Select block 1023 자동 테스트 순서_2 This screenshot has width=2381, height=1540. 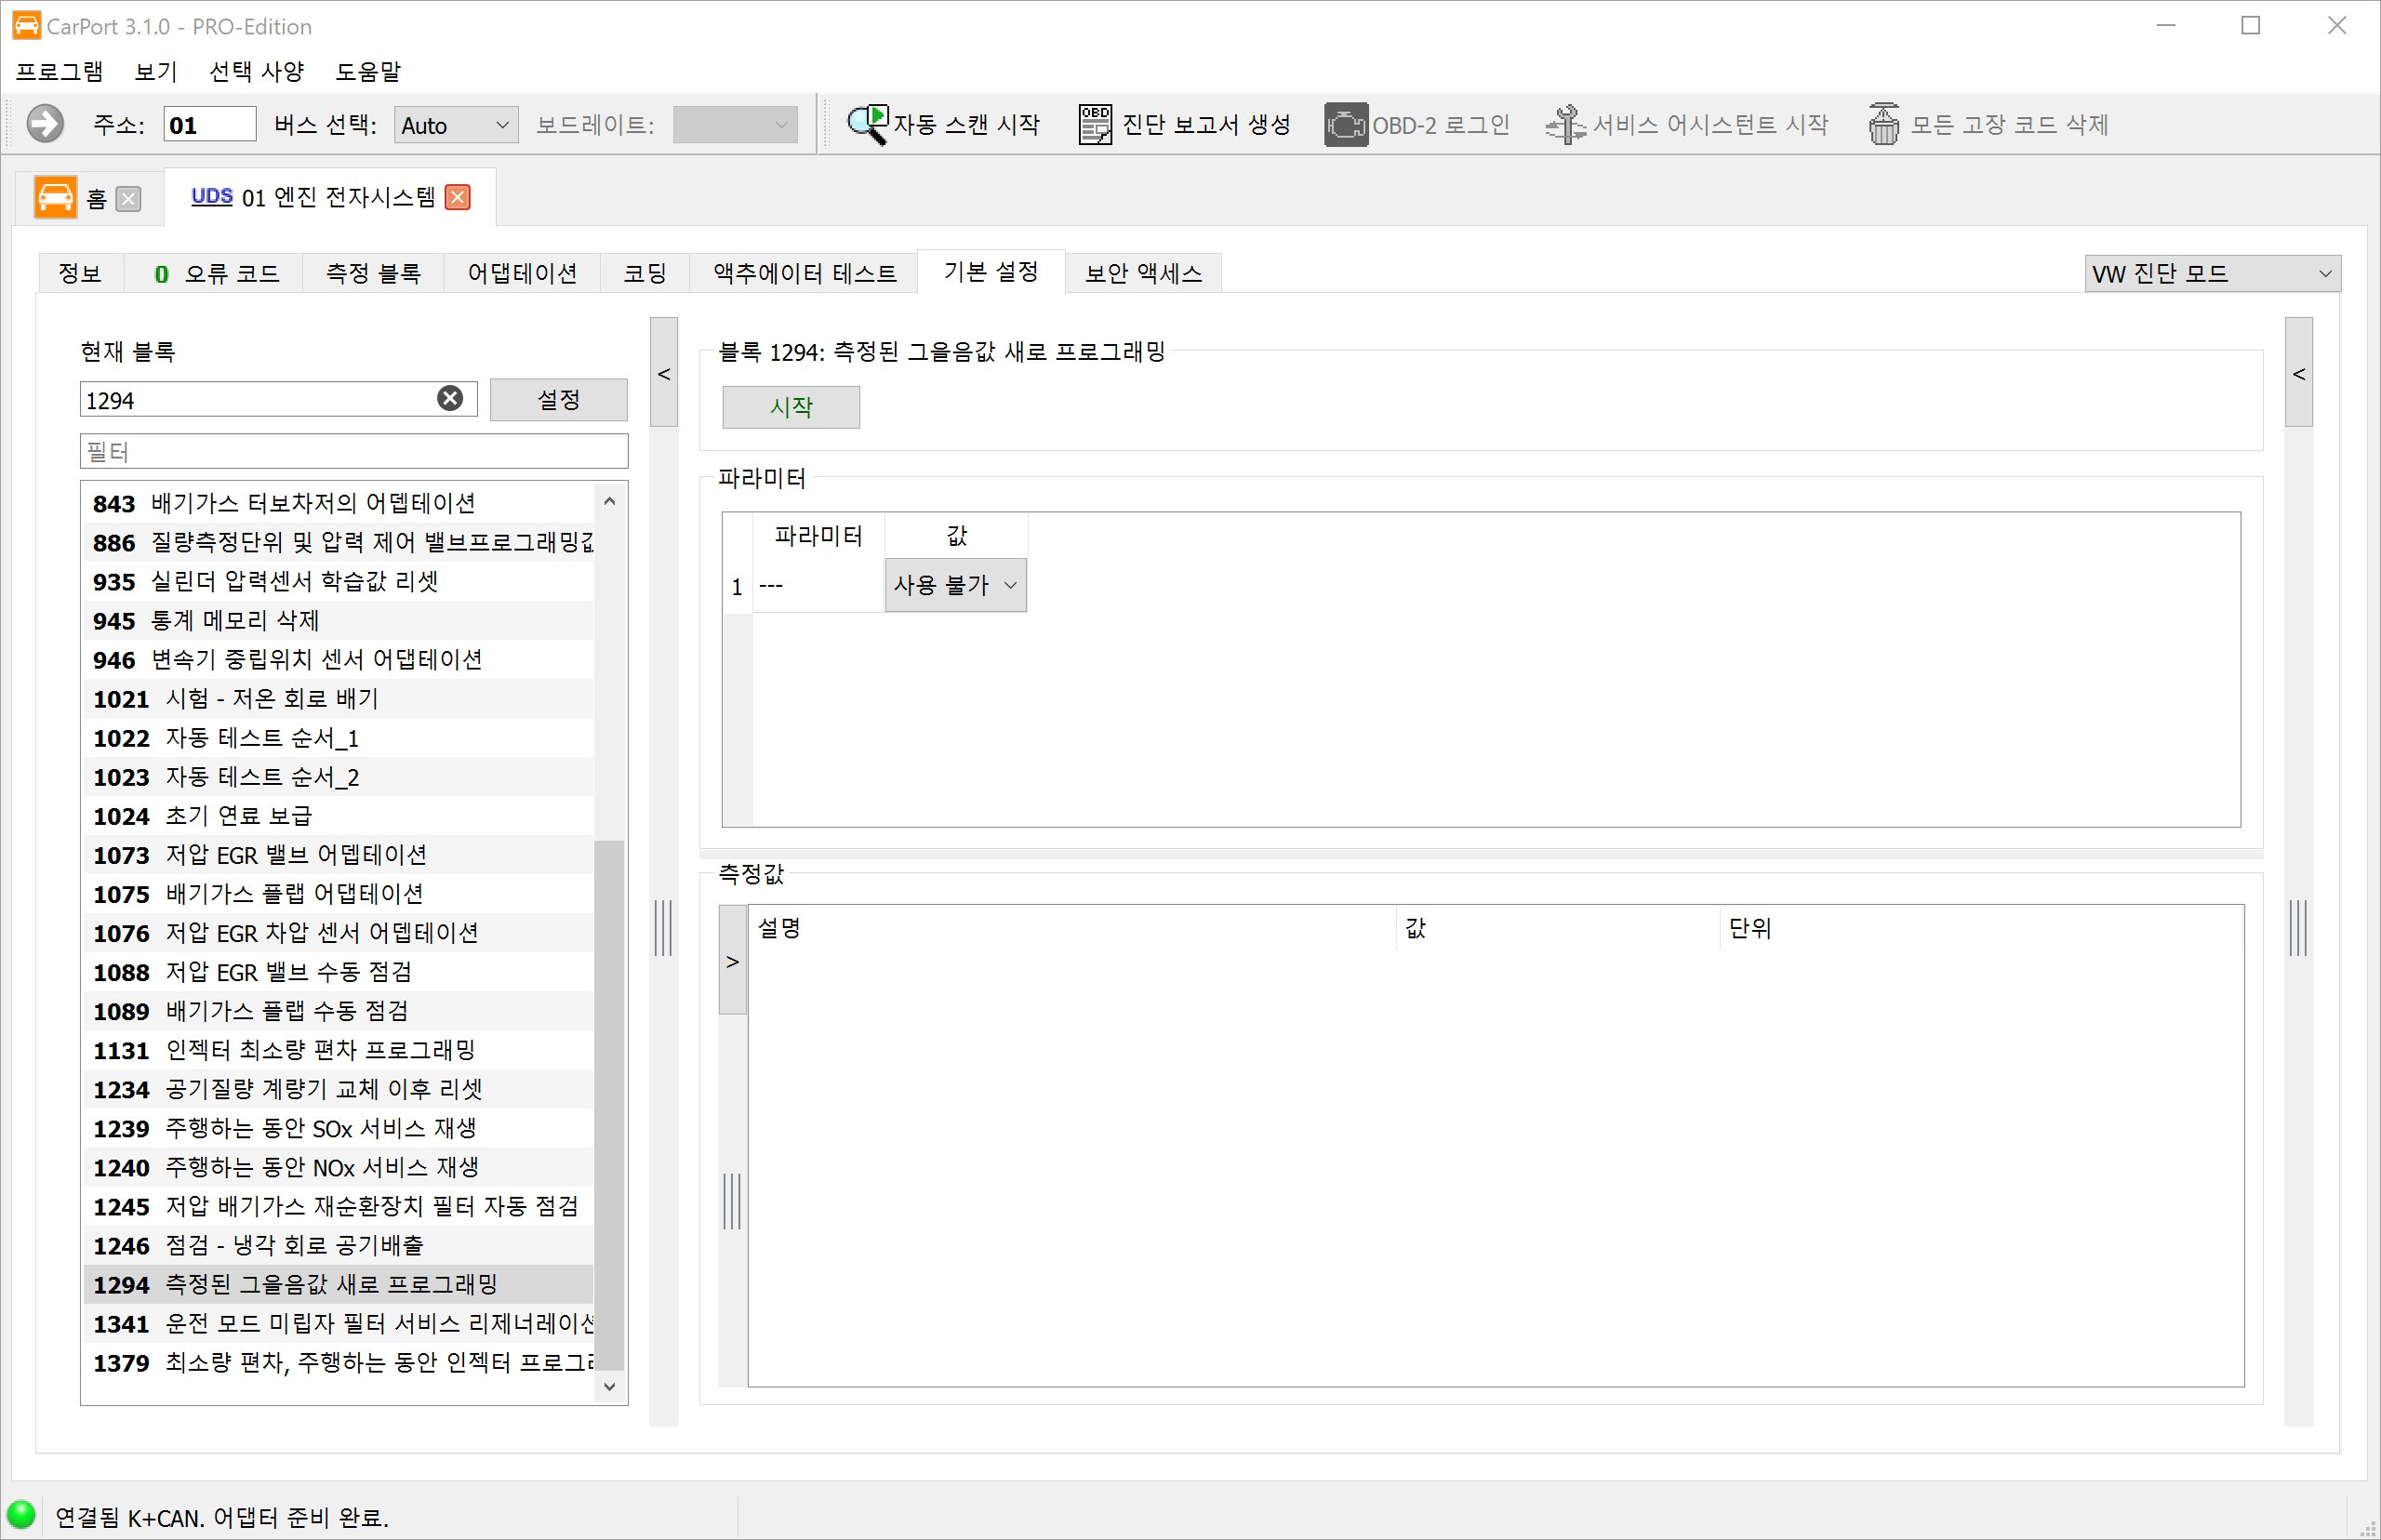click(338, 776)
